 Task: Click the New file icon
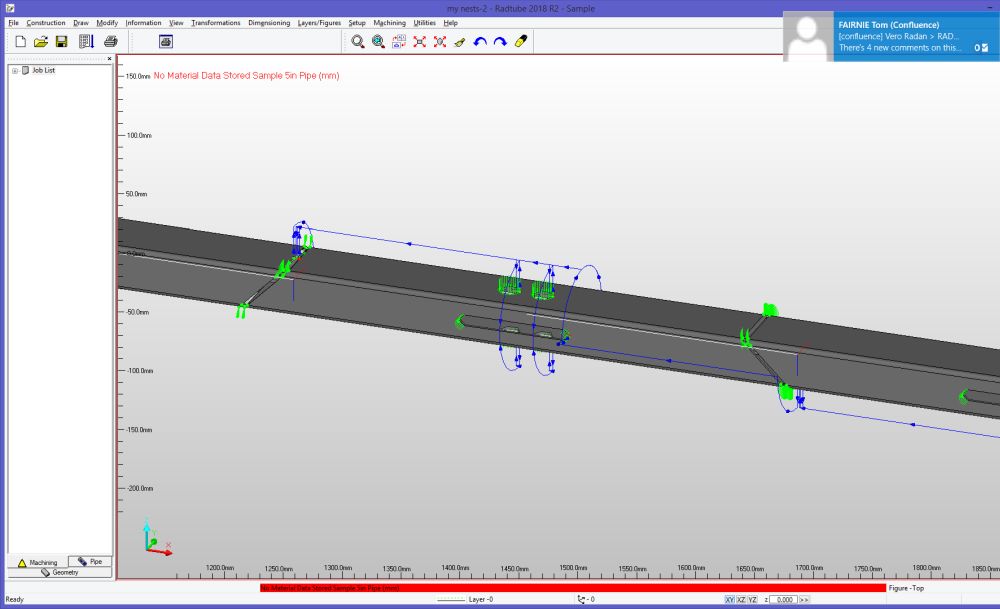(x=20, y=41)
